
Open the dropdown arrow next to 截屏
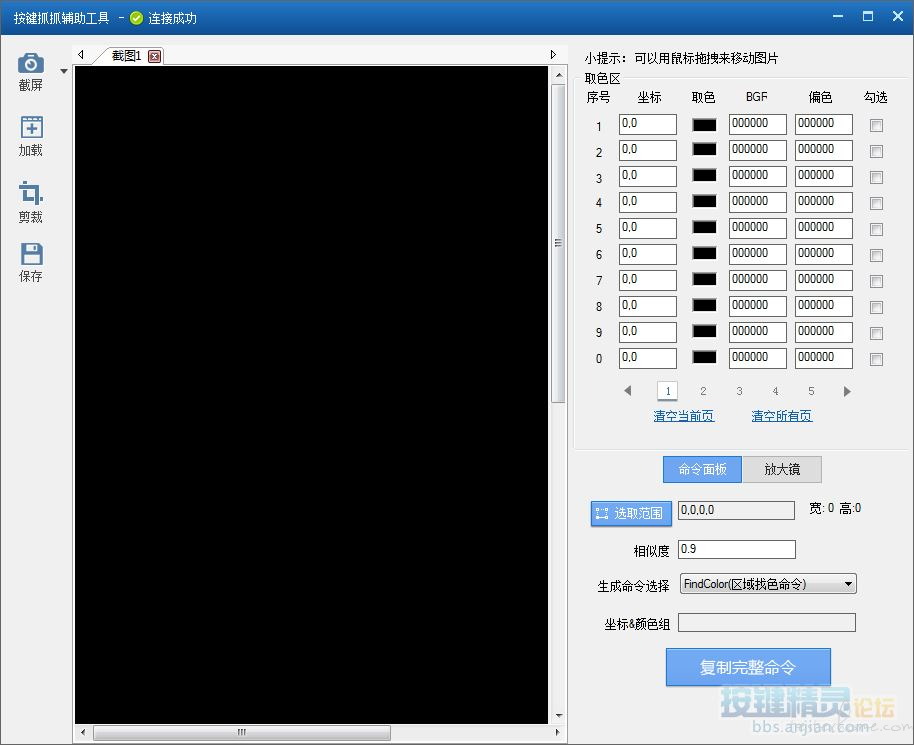[64, 72]
